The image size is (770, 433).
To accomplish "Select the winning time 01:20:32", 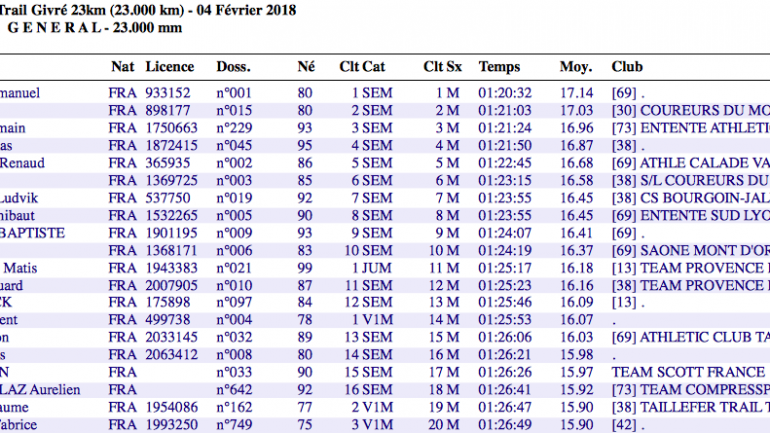I will pos(503,93).
